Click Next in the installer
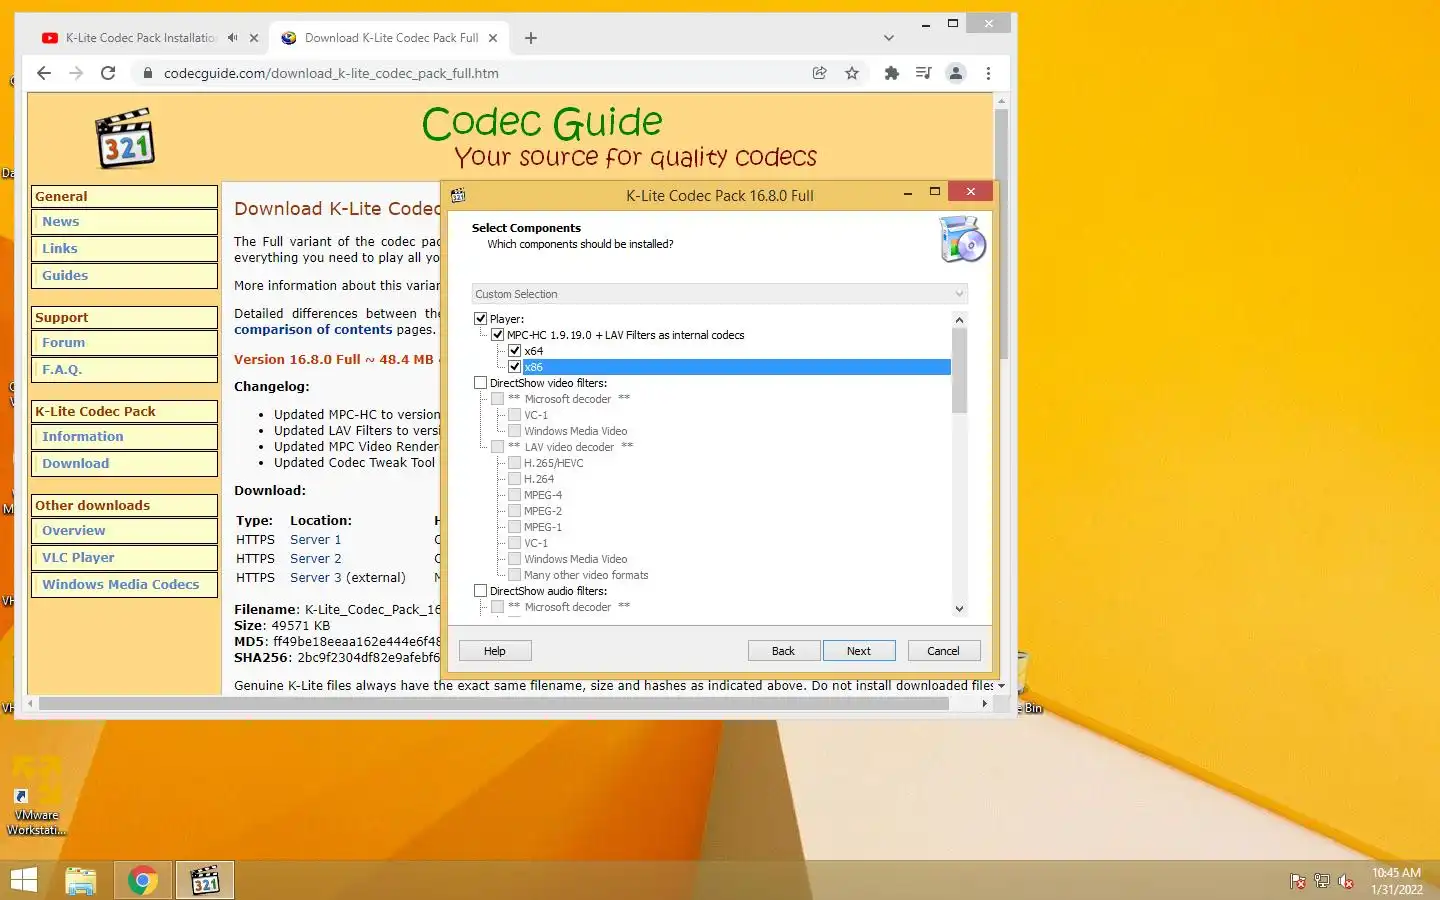This screenshot has width=1440, height=900. (859, 651)
